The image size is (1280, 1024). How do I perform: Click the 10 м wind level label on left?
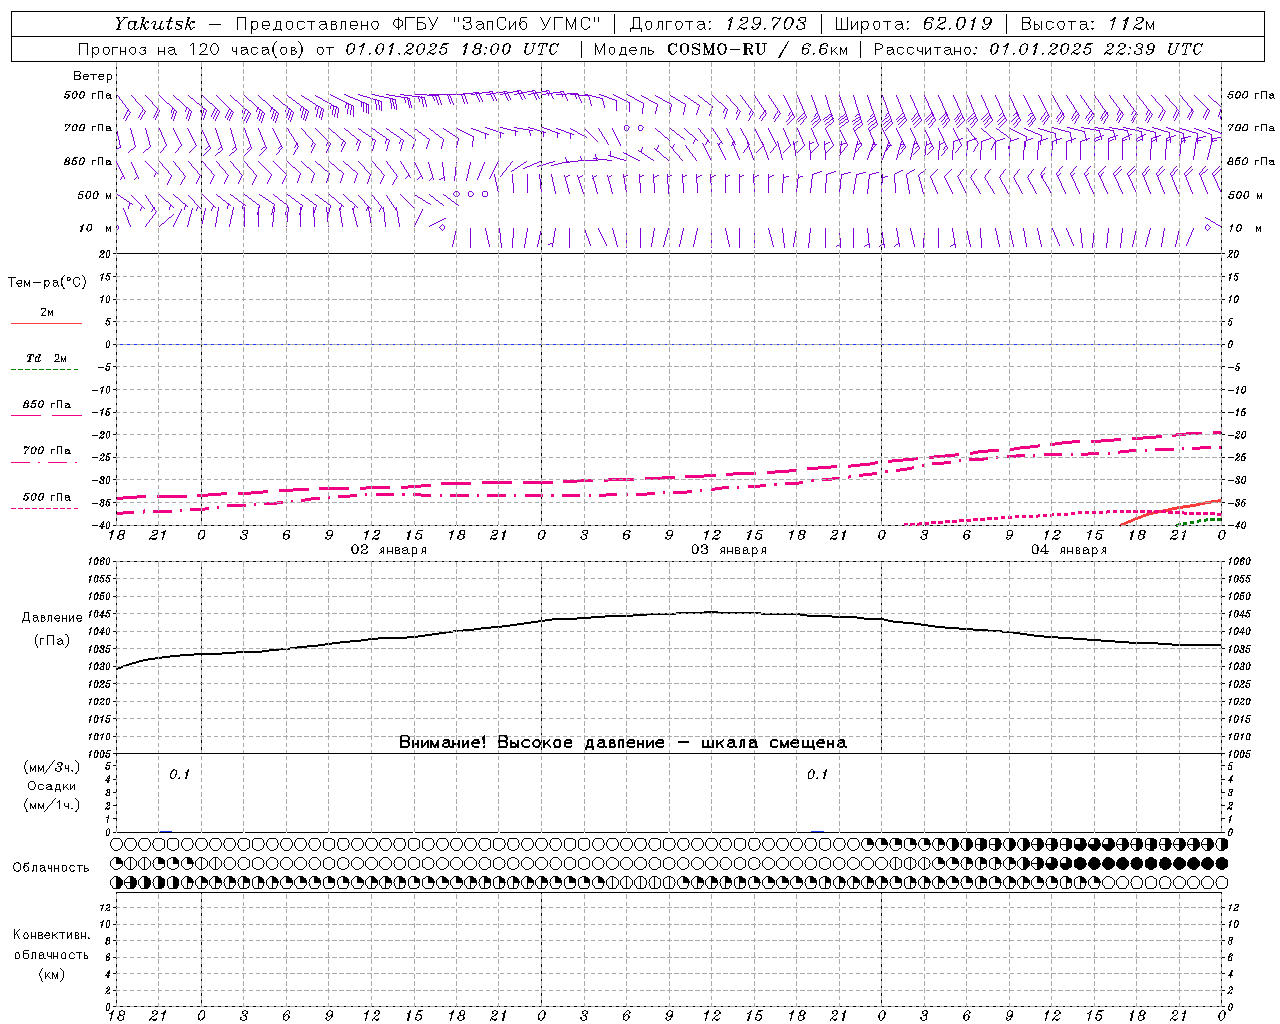tap(96, 228)
